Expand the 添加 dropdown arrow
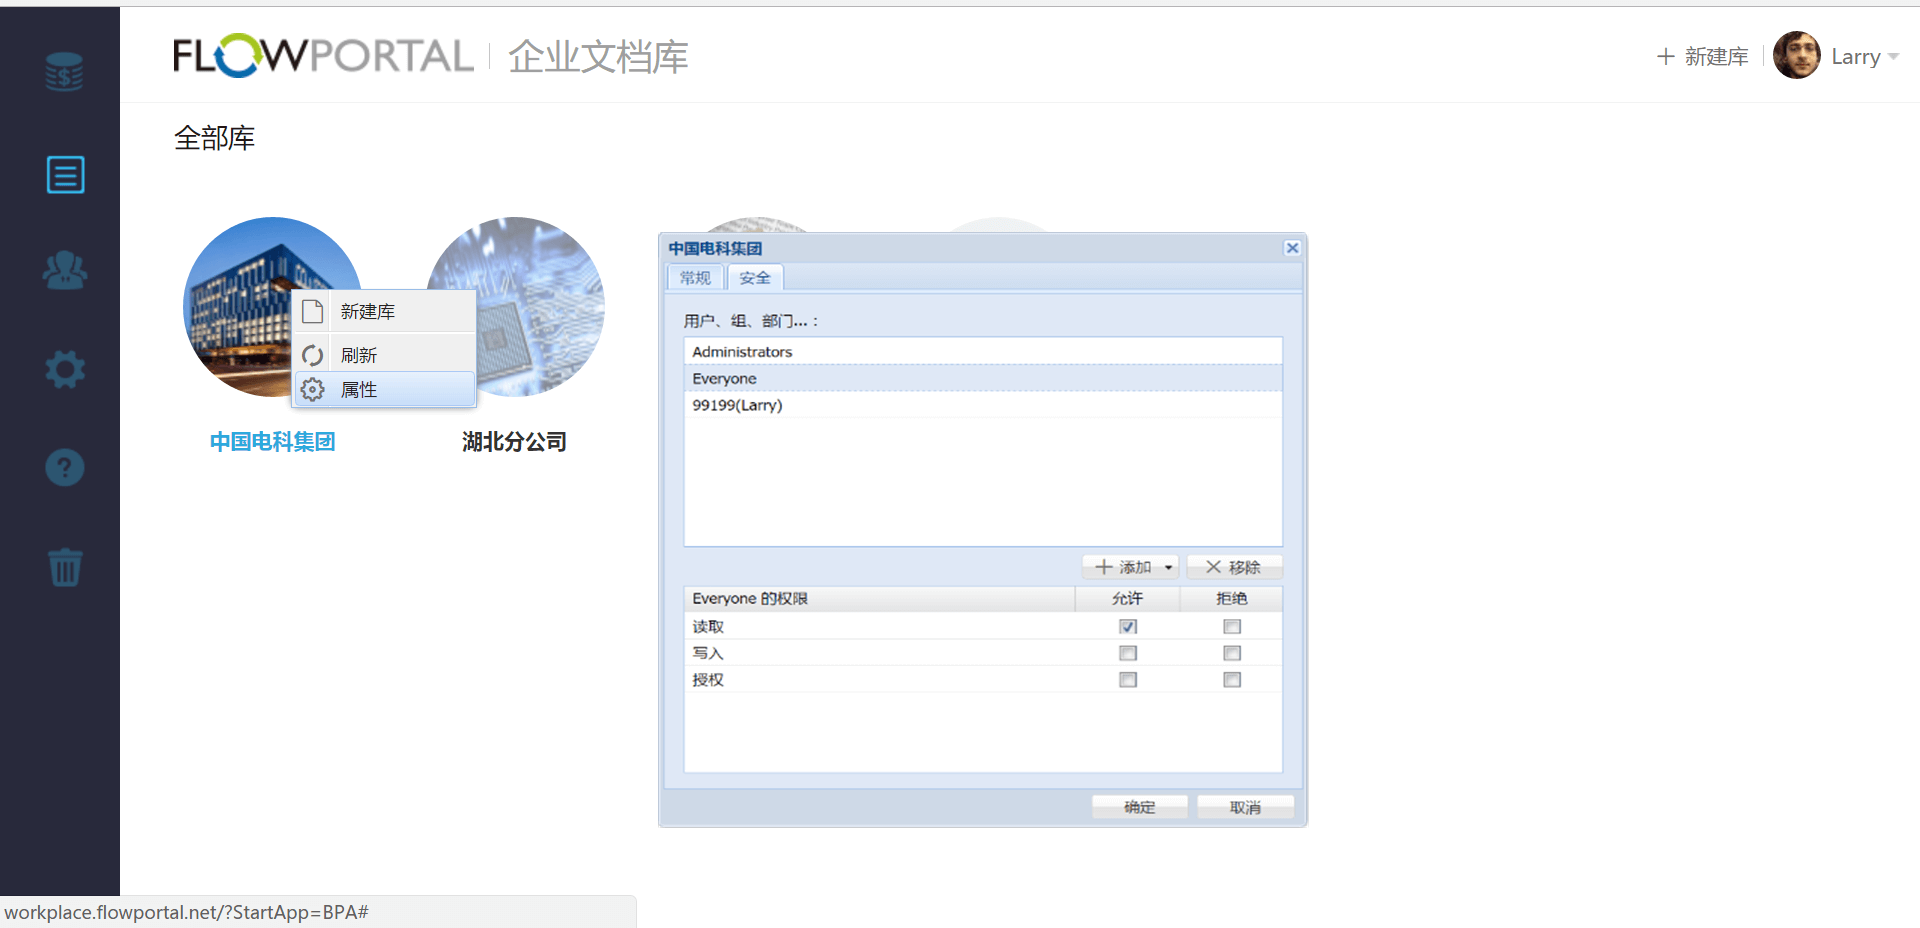Viewport: 1920px width, 928px height. click(1168, 567)
